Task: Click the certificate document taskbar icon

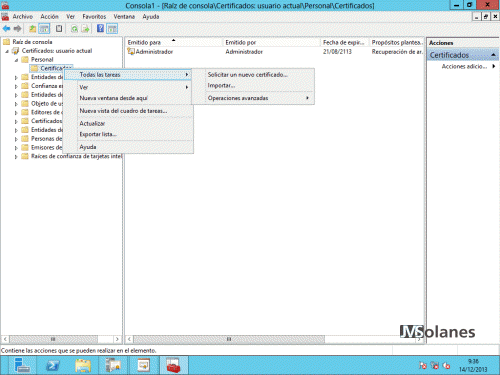Action: coord(144,365)
